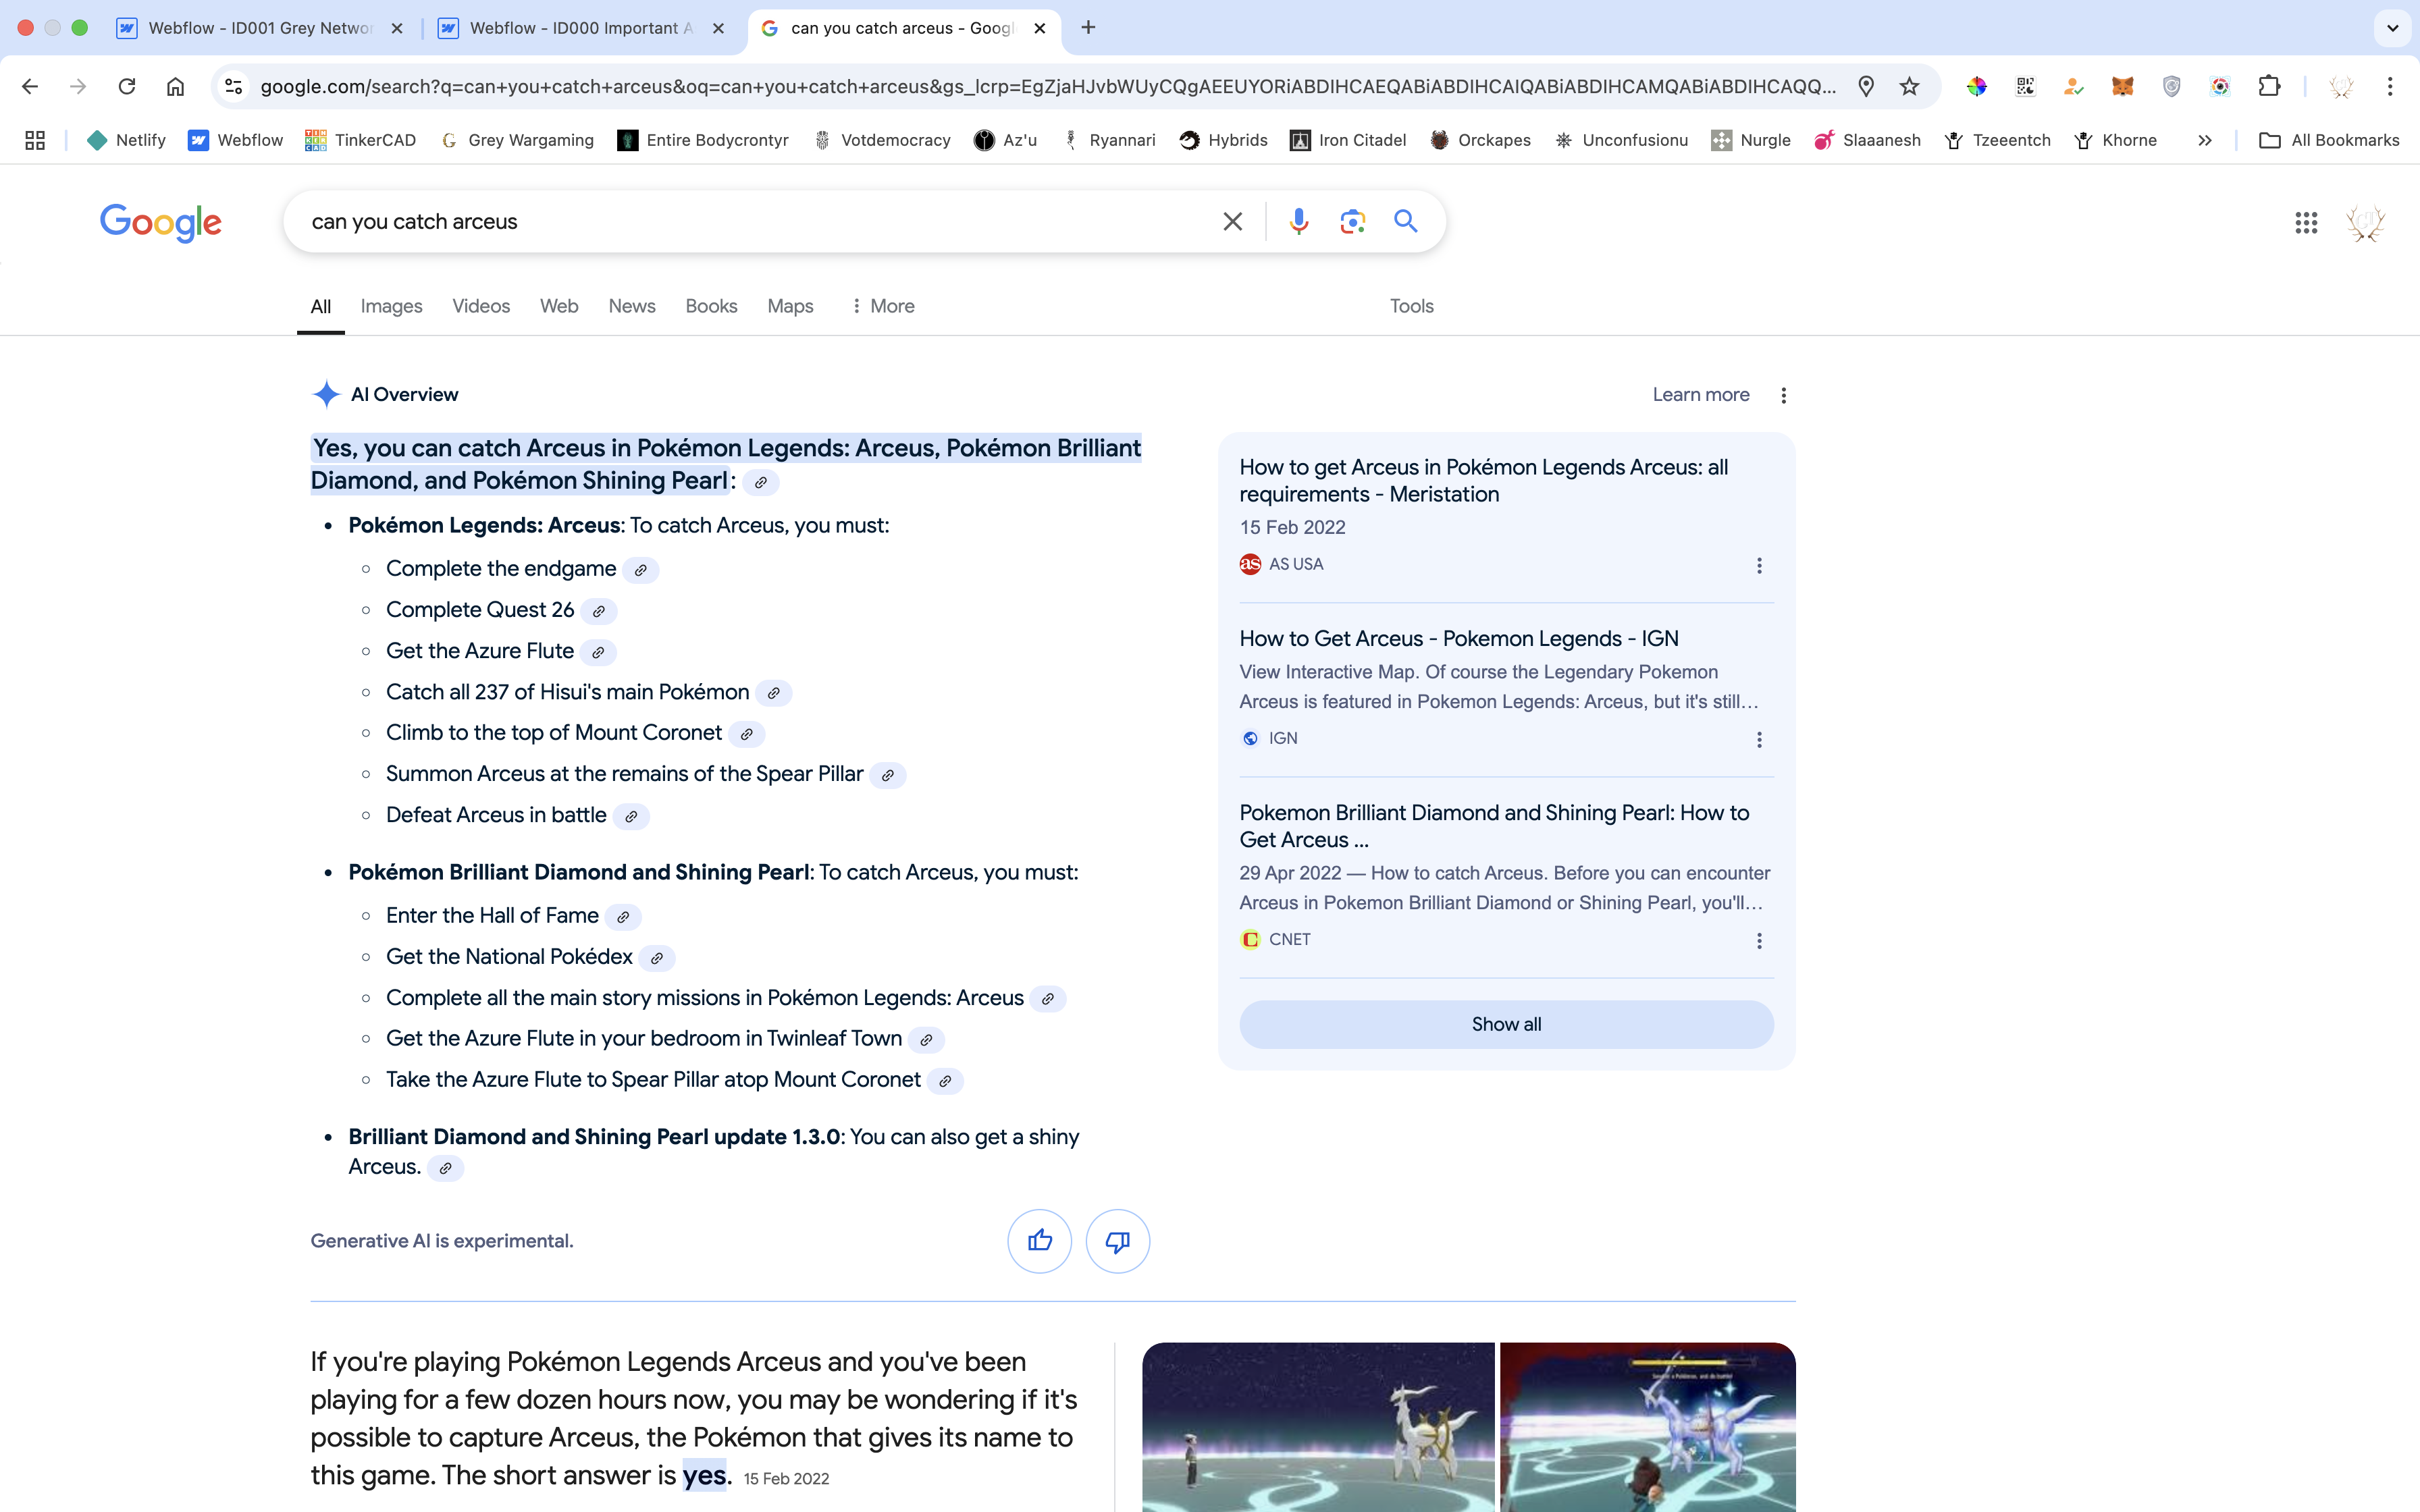Click the voice search microphone icon
The height and width of the screenshot is (1512, 2420).
click(1298, 221)
